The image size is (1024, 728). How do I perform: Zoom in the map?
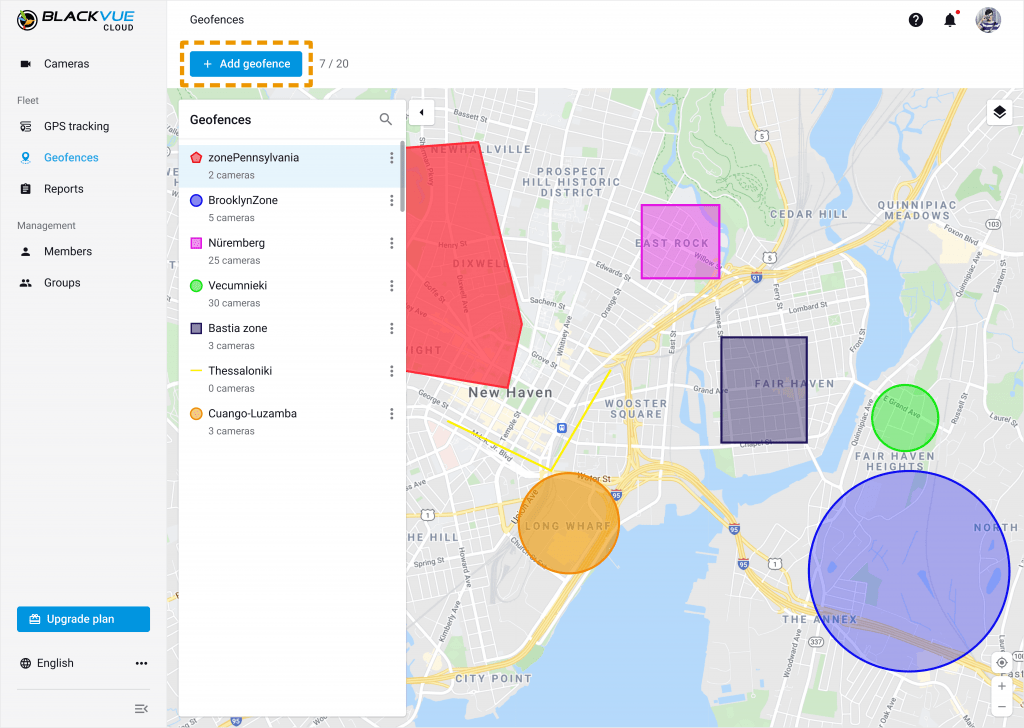pyautogui.click(x=1002, y=686)
